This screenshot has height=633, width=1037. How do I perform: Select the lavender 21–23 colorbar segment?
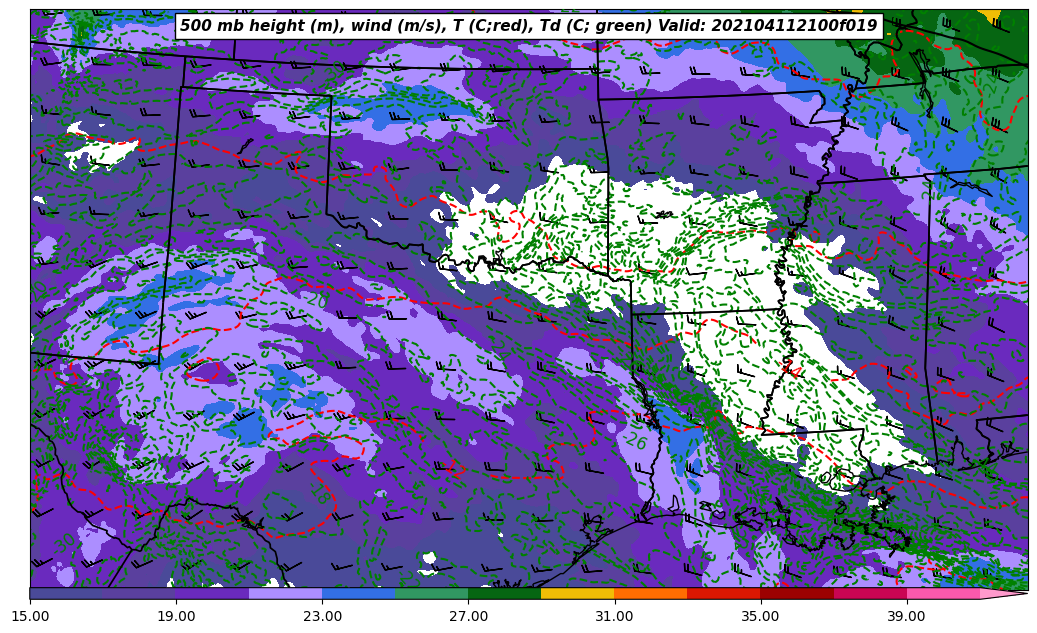pyautogui.click(x=286, y=593)
